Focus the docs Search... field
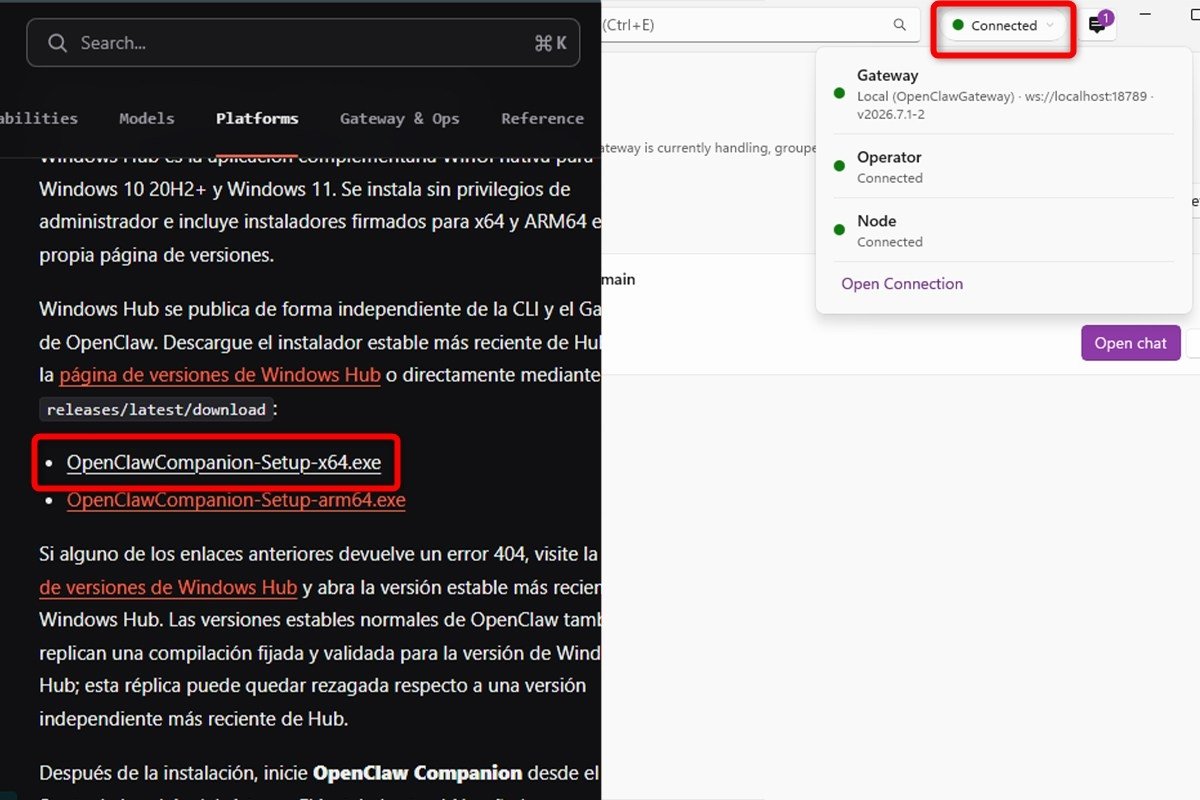The image size is (1200, 800). 303,43
